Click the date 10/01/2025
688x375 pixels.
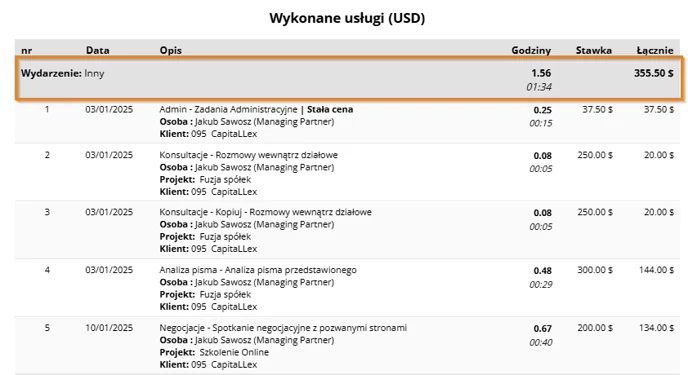tap(109, 328)
